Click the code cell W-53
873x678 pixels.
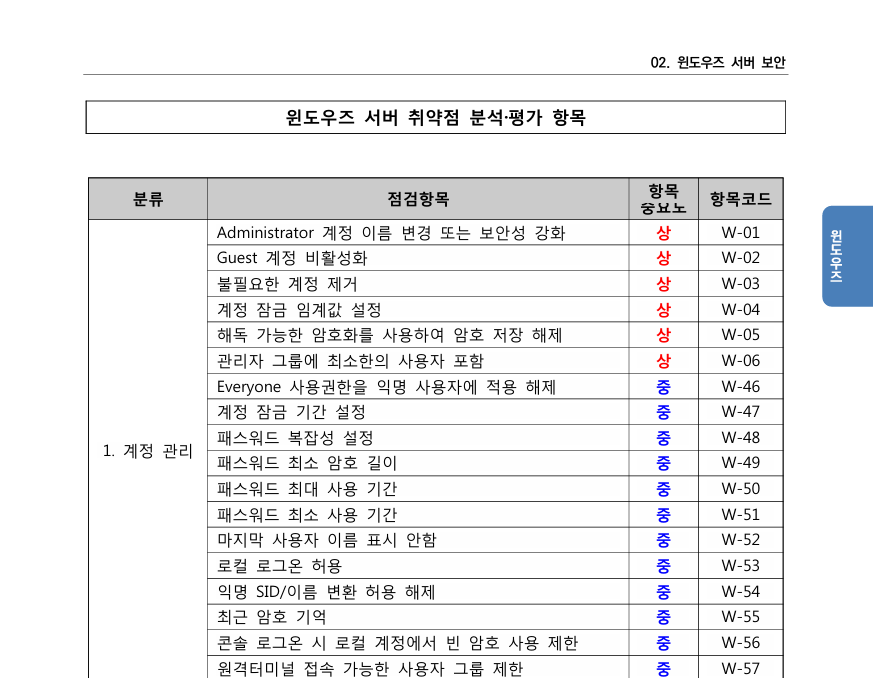click(x=740, y=566)
